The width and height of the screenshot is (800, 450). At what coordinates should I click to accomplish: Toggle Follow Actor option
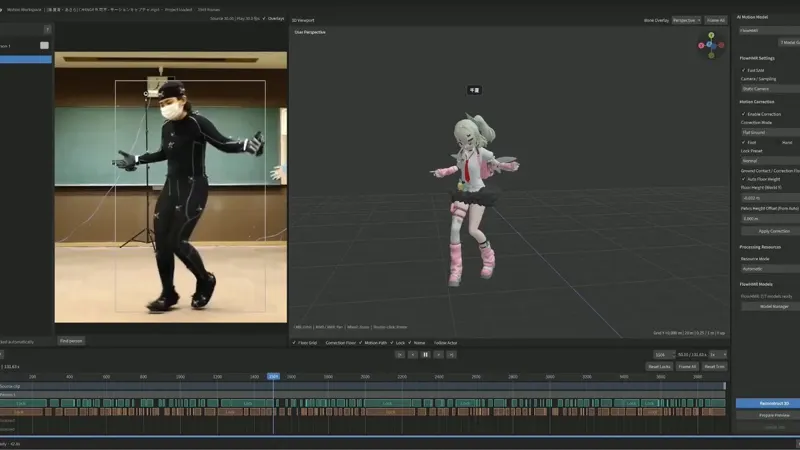445,343
